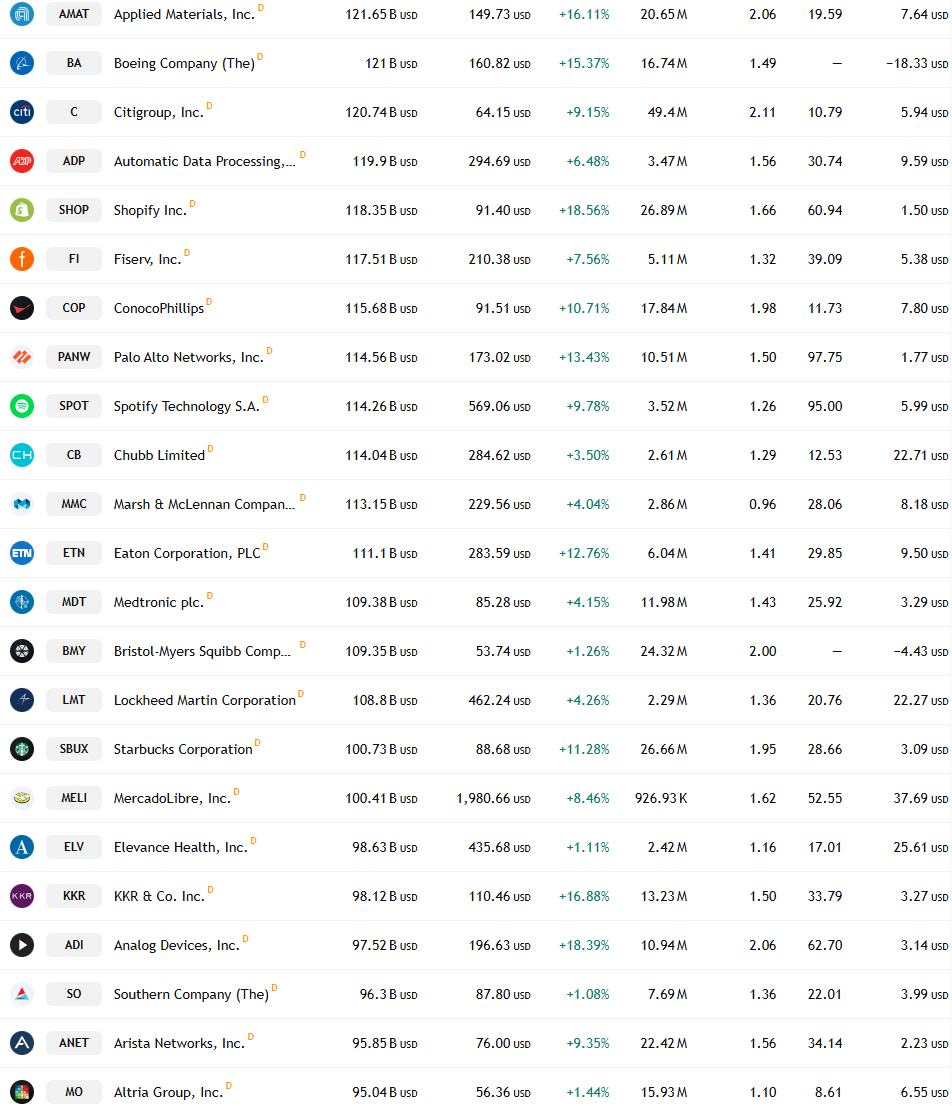Select the SBUX ticker badge
This screenshot has height=1106, width=952.
74,749
